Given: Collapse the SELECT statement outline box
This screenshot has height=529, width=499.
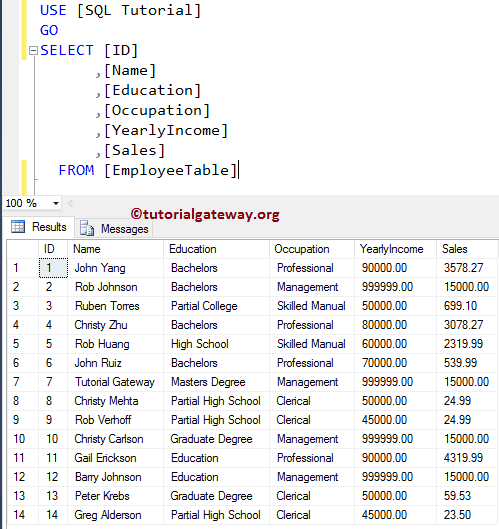Looking at the screenshot, I should (x=33, y=51).
